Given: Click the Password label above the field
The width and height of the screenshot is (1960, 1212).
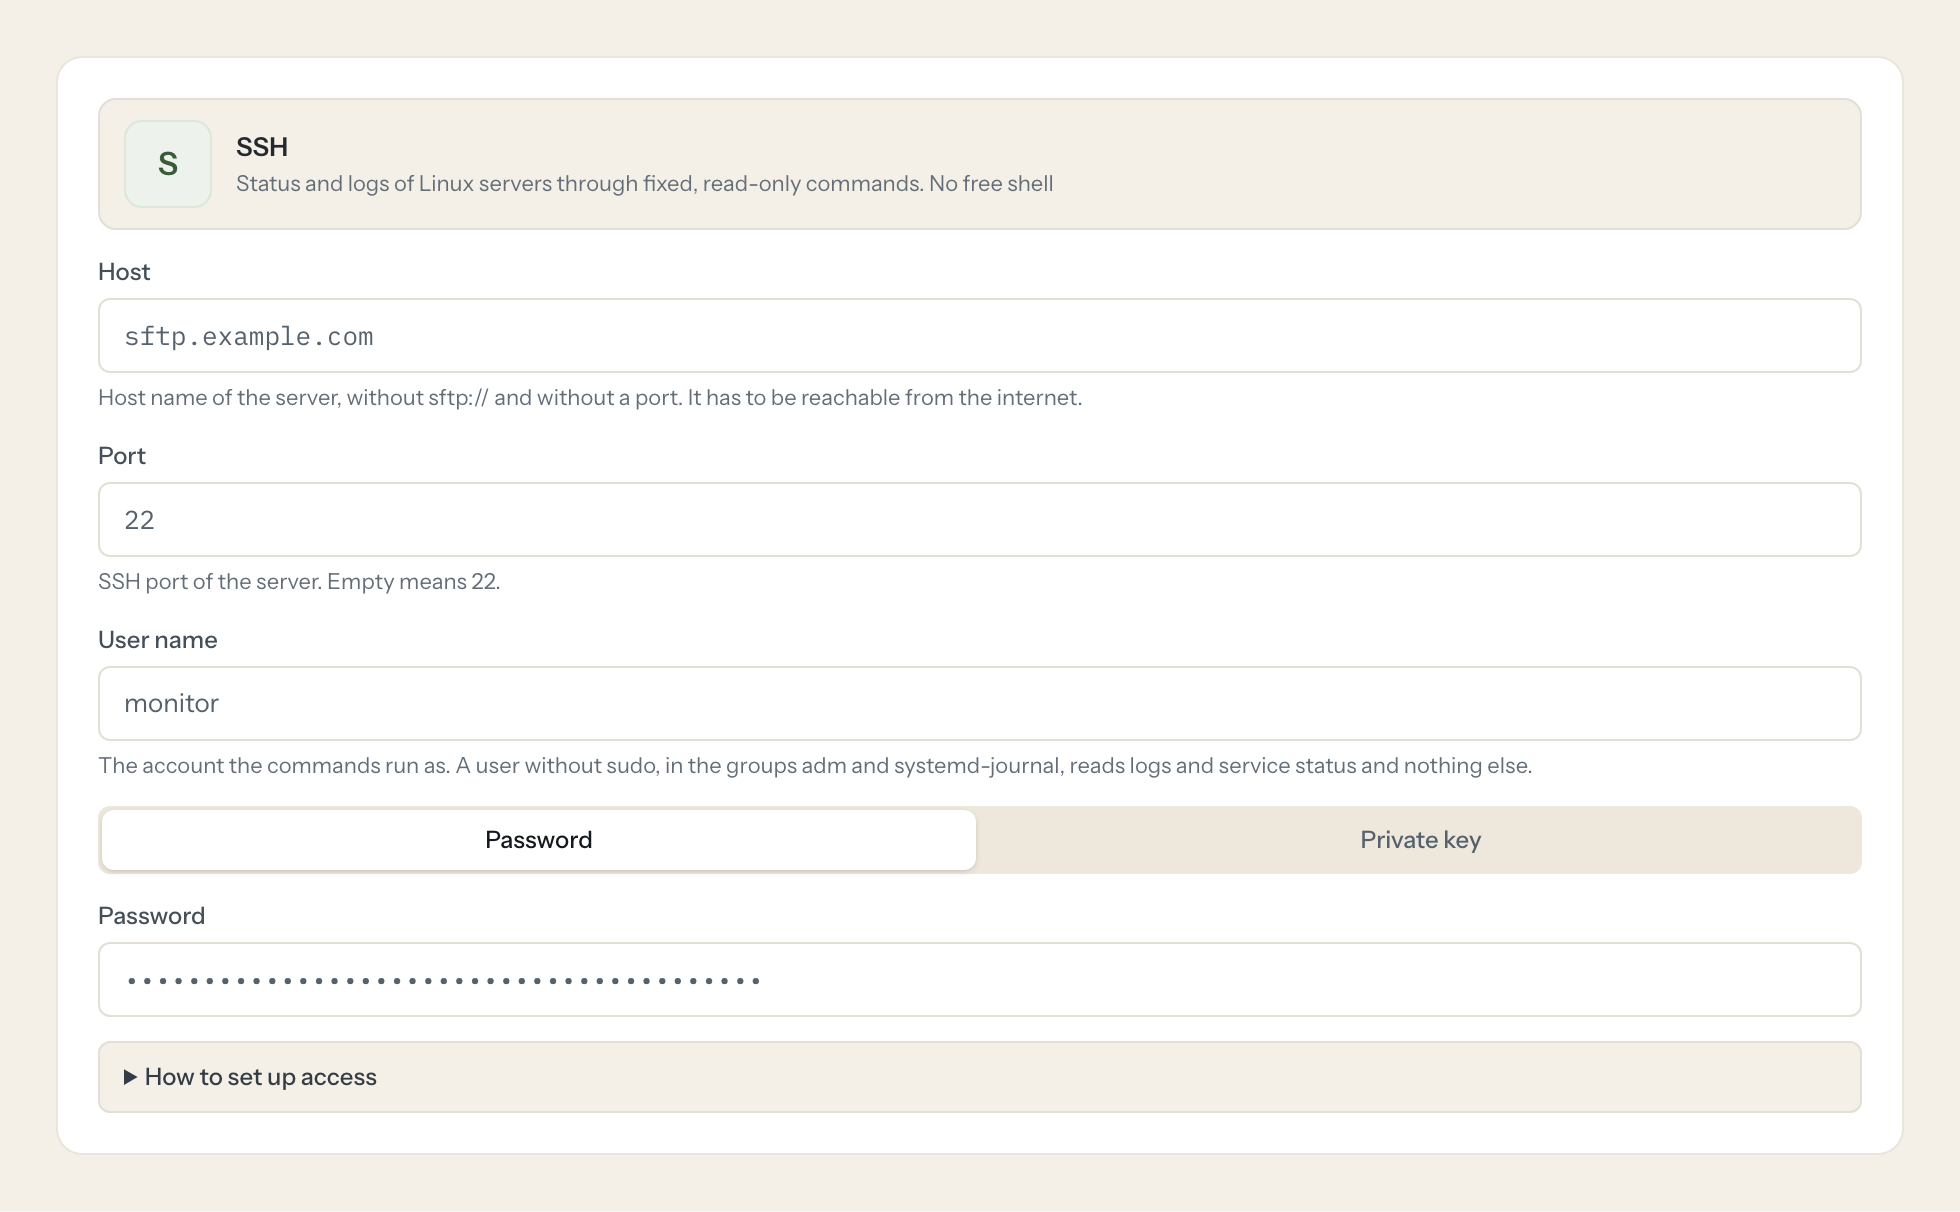Looking at the screenshot, I should tap(152, 916).
